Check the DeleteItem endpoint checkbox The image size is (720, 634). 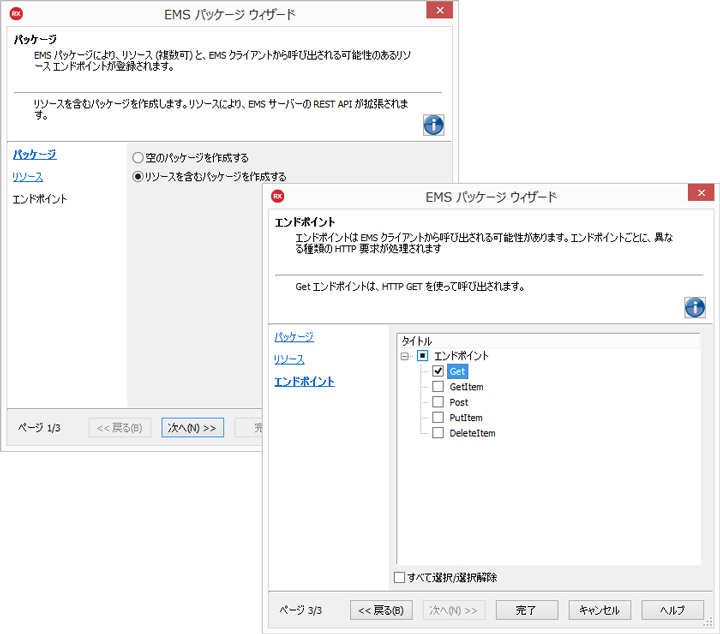coord(438,433)
